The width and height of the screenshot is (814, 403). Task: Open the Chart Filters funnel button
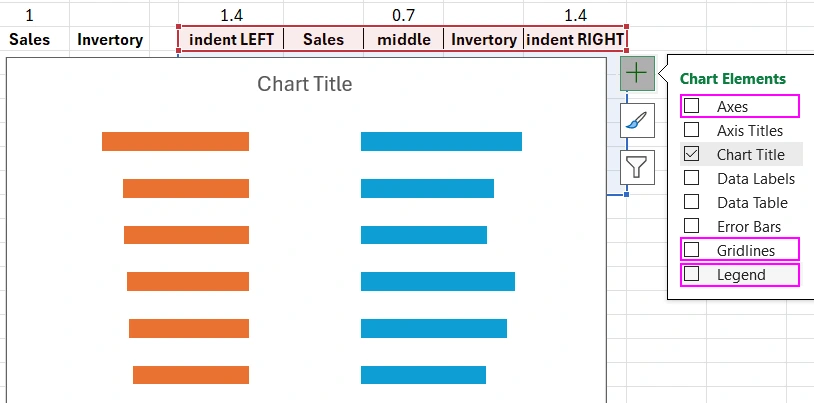click(x=636, y=167)
